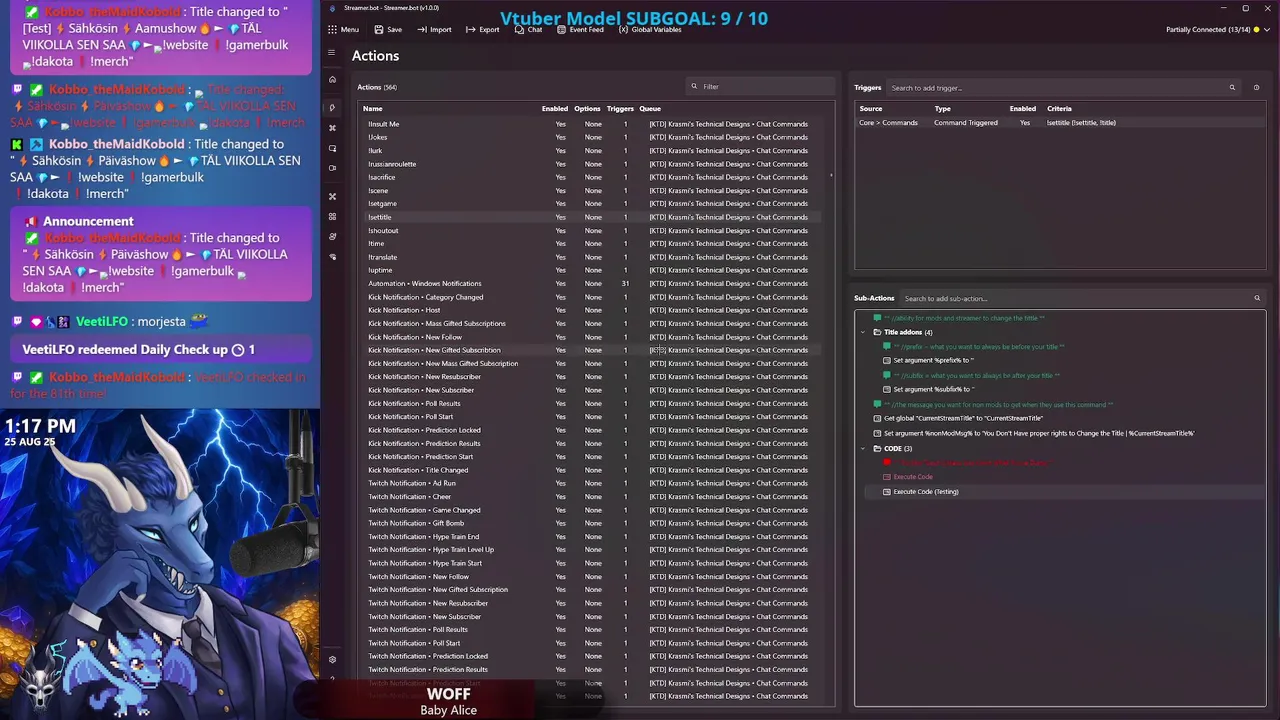Sort actions by Queue column header

[650, 108]
